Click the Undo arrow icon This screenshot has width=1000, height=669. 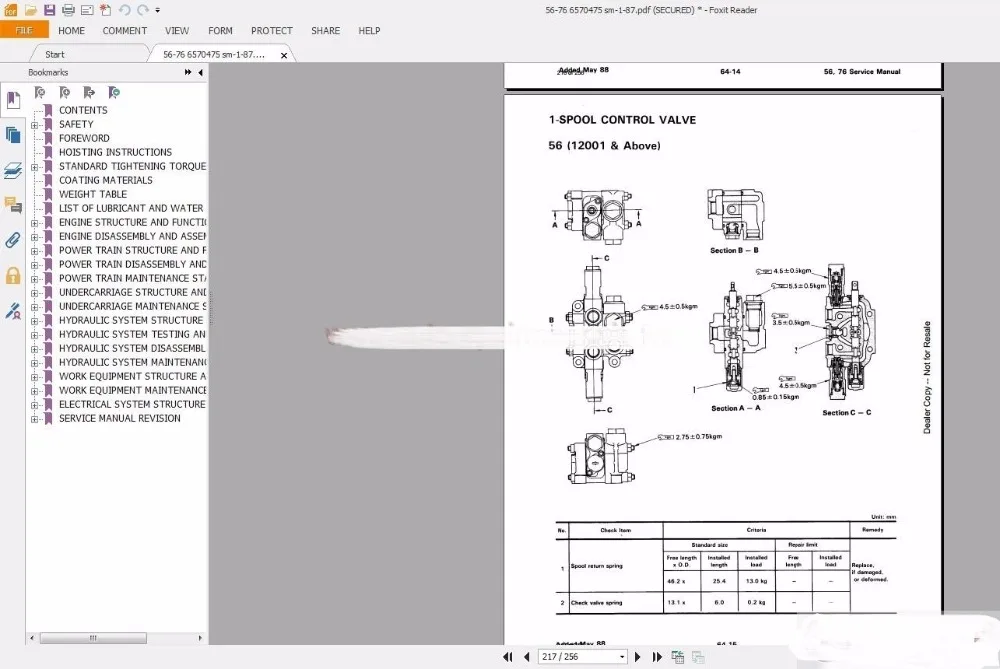click(x=125, y=10)
